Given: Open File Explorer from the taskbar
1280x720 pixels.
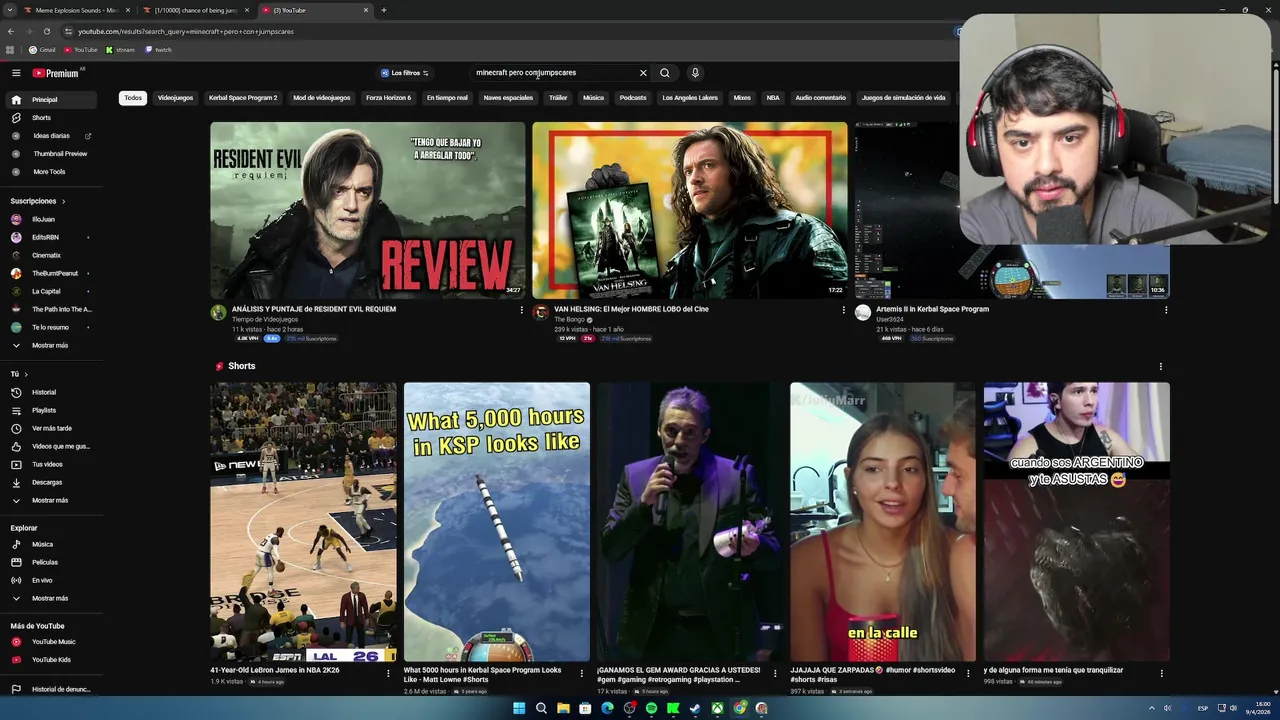Looking at the screenshot, I should click(563, 708).
